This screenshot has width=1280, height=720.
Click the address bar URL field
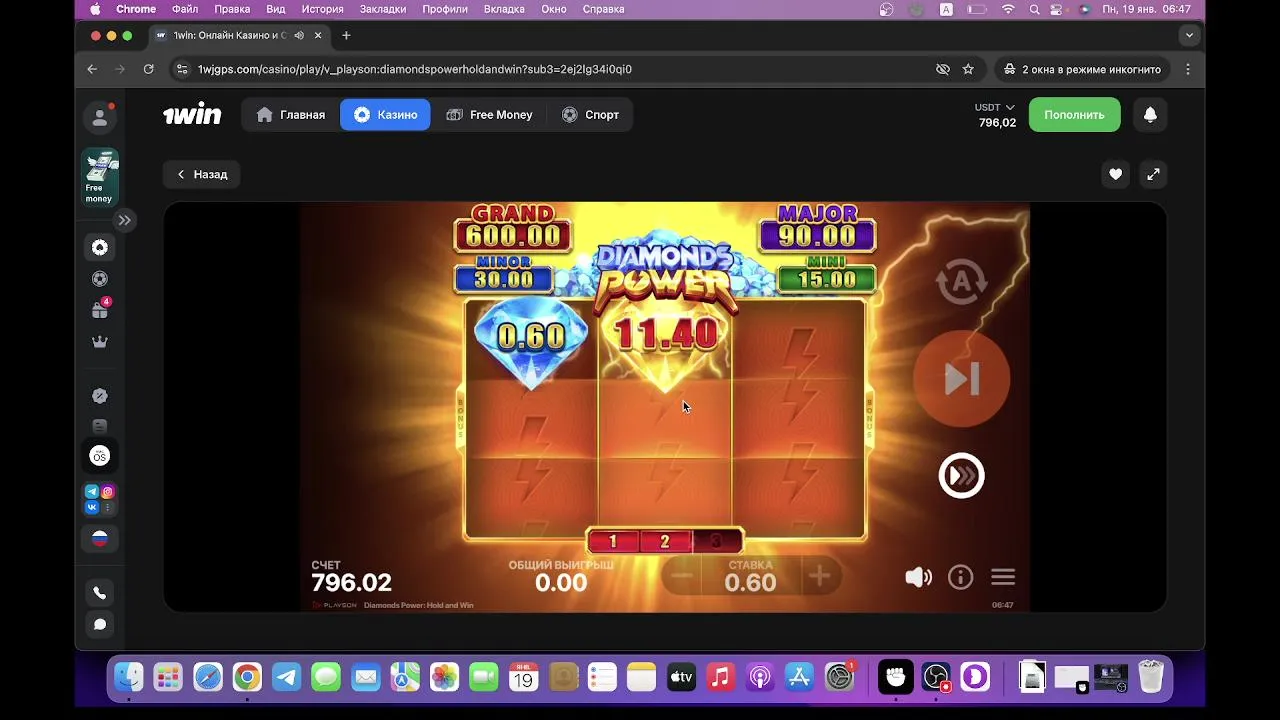point(560,69)
